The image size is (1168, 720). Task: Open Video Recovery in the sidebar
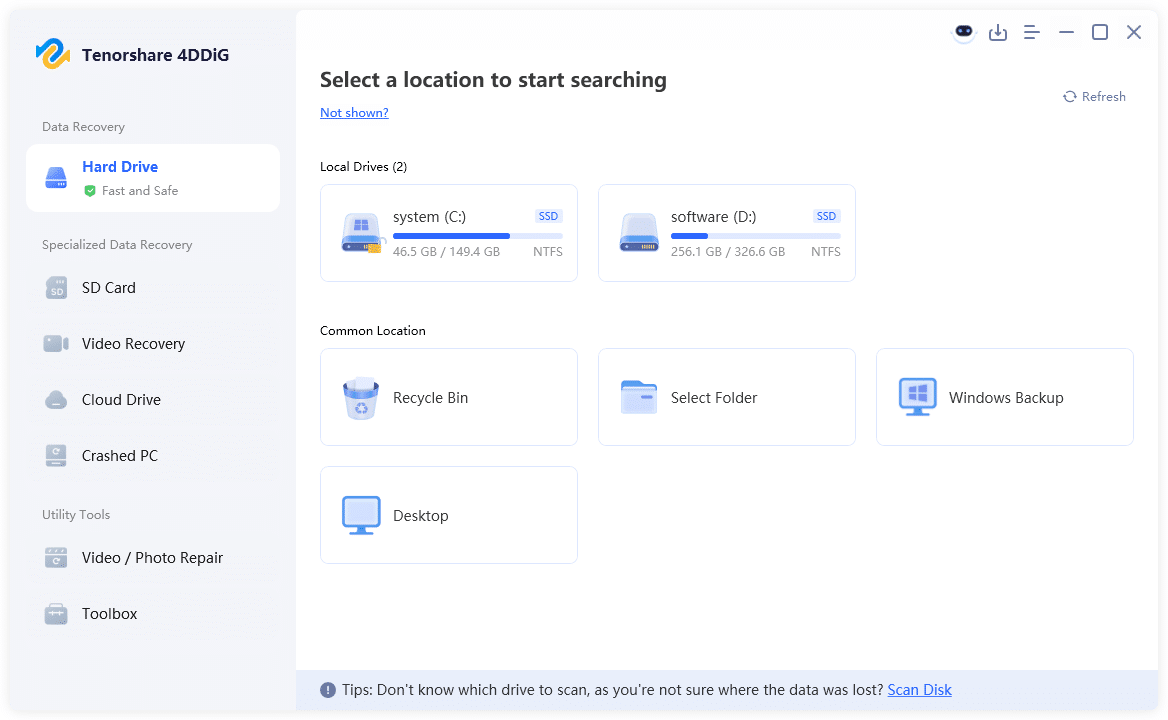(133, 344)
